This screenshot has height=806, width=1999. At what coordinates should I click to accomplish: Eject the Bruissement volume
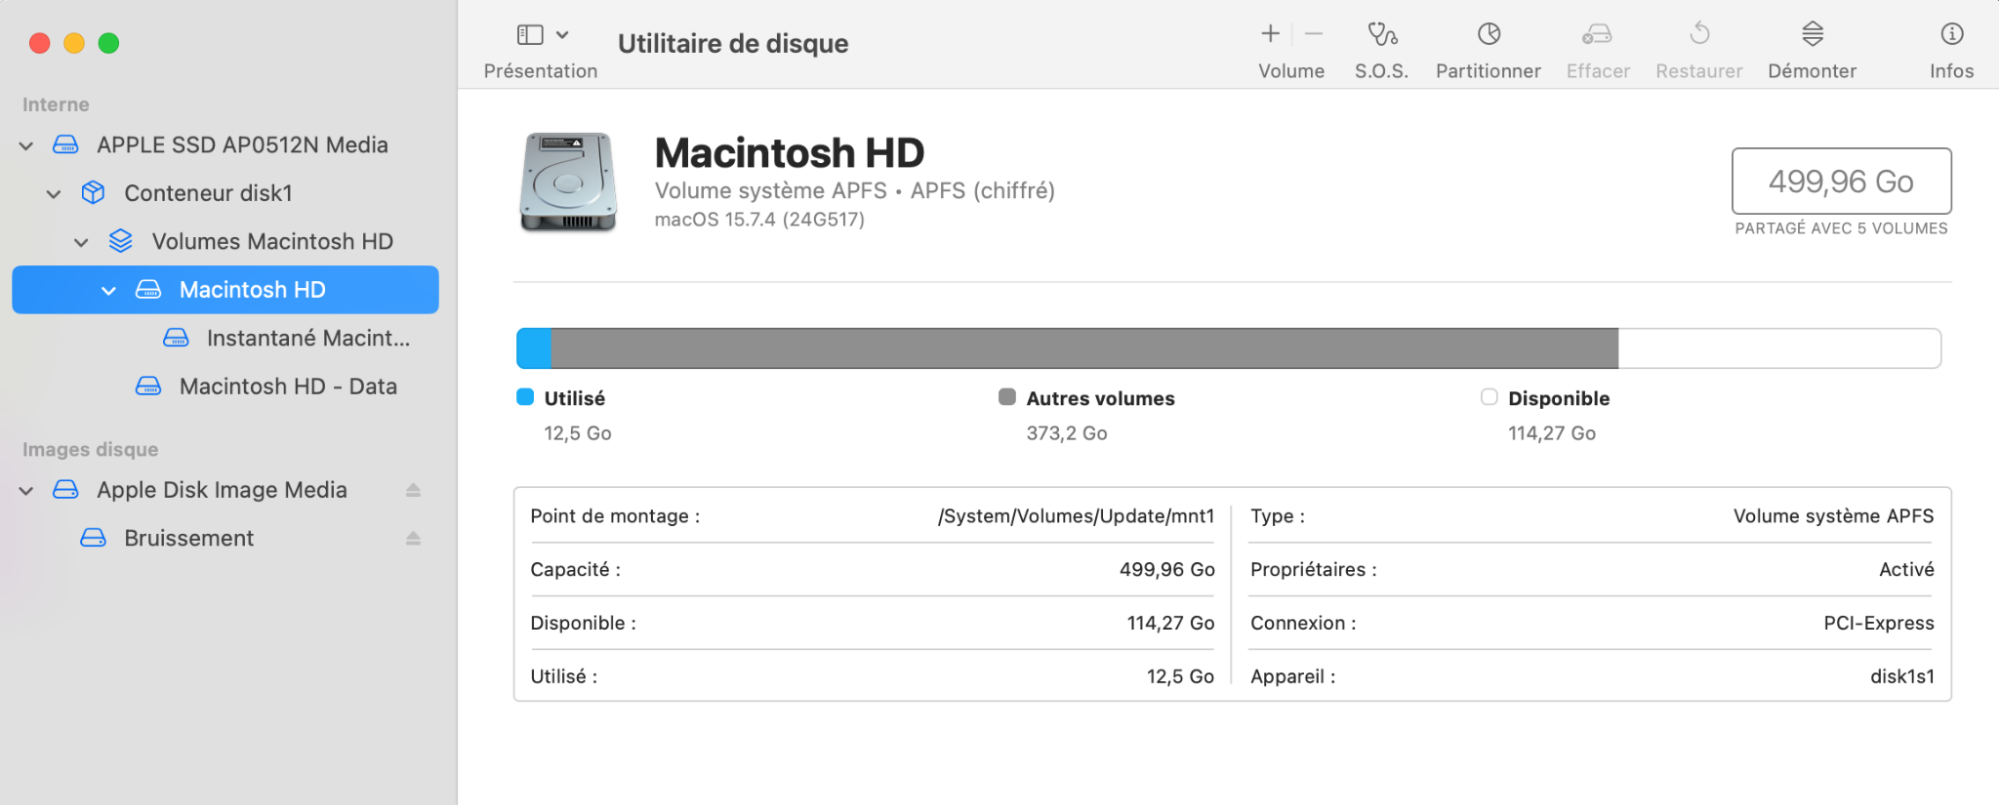tap(413, 538)
